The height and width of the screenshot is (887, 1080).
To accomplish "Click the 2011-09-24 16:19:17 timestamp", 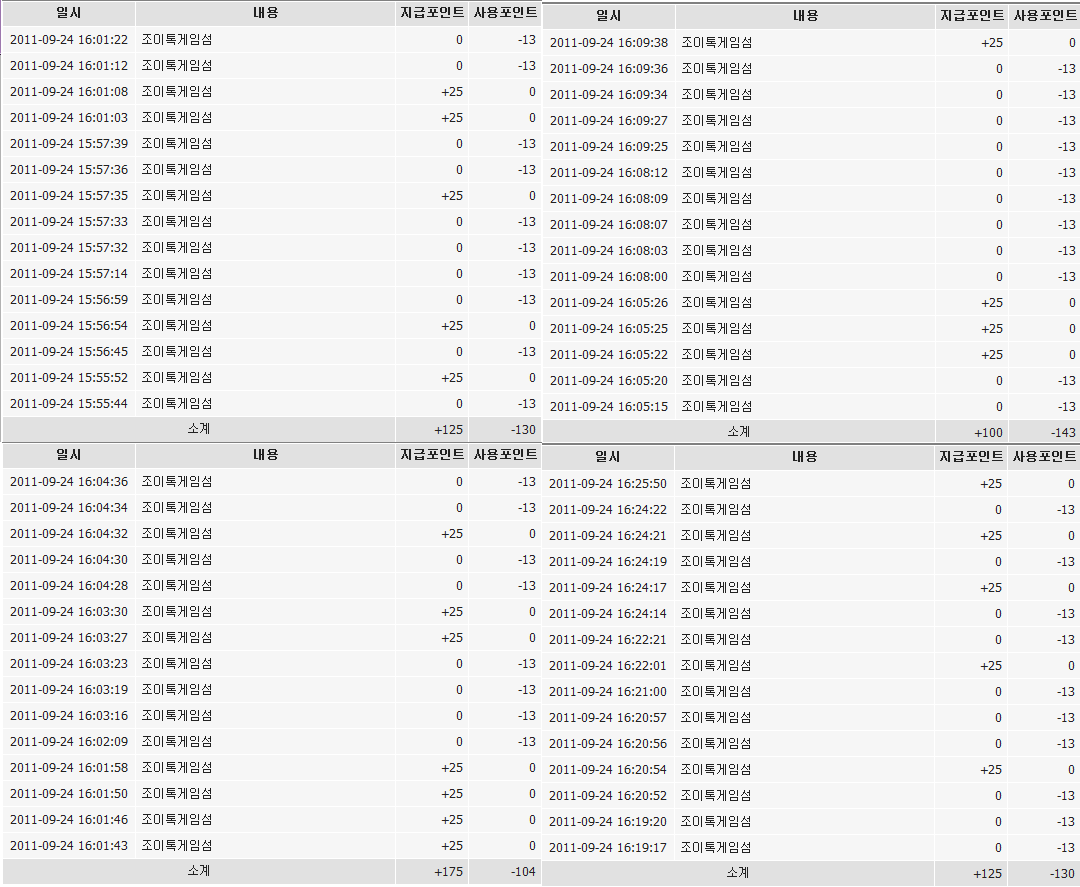I will pos(608,848).
